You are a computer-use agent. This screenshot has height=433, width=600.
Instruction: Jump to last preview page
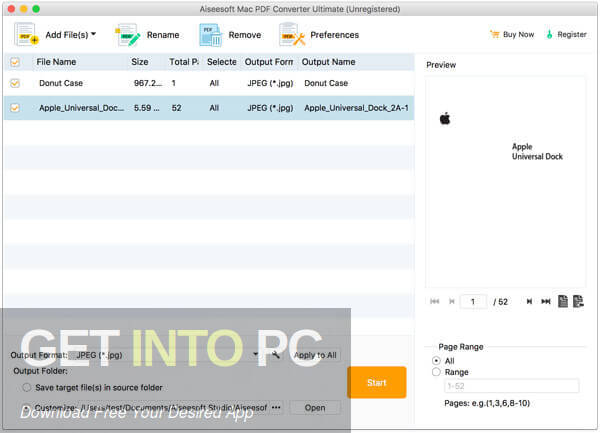click(x=546, y=301)
